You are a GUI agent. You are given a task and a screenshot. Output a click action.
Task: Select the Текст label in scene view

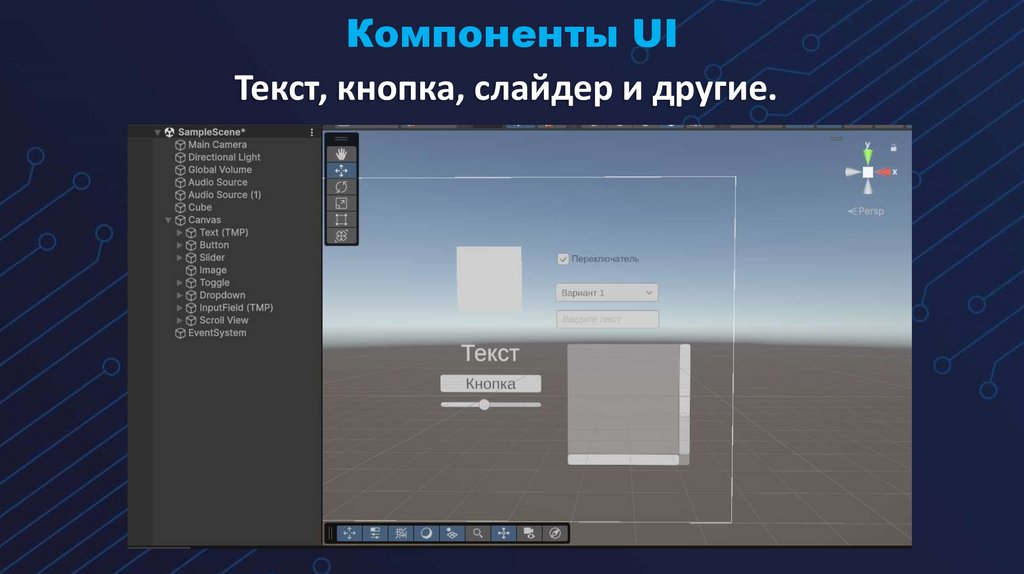pyautogui.click(x=490, y=353)
